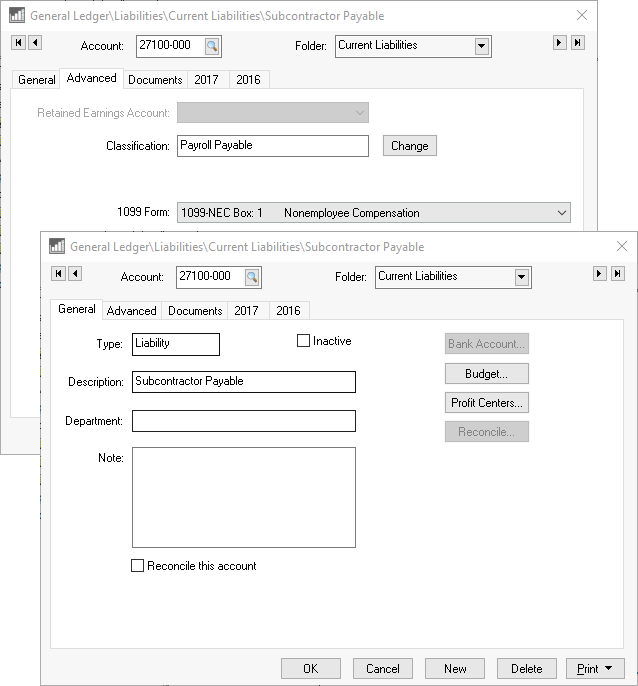Expand the 1099 Form dropdown
Screen dimensions: 638x686
[x=560, y=213]
